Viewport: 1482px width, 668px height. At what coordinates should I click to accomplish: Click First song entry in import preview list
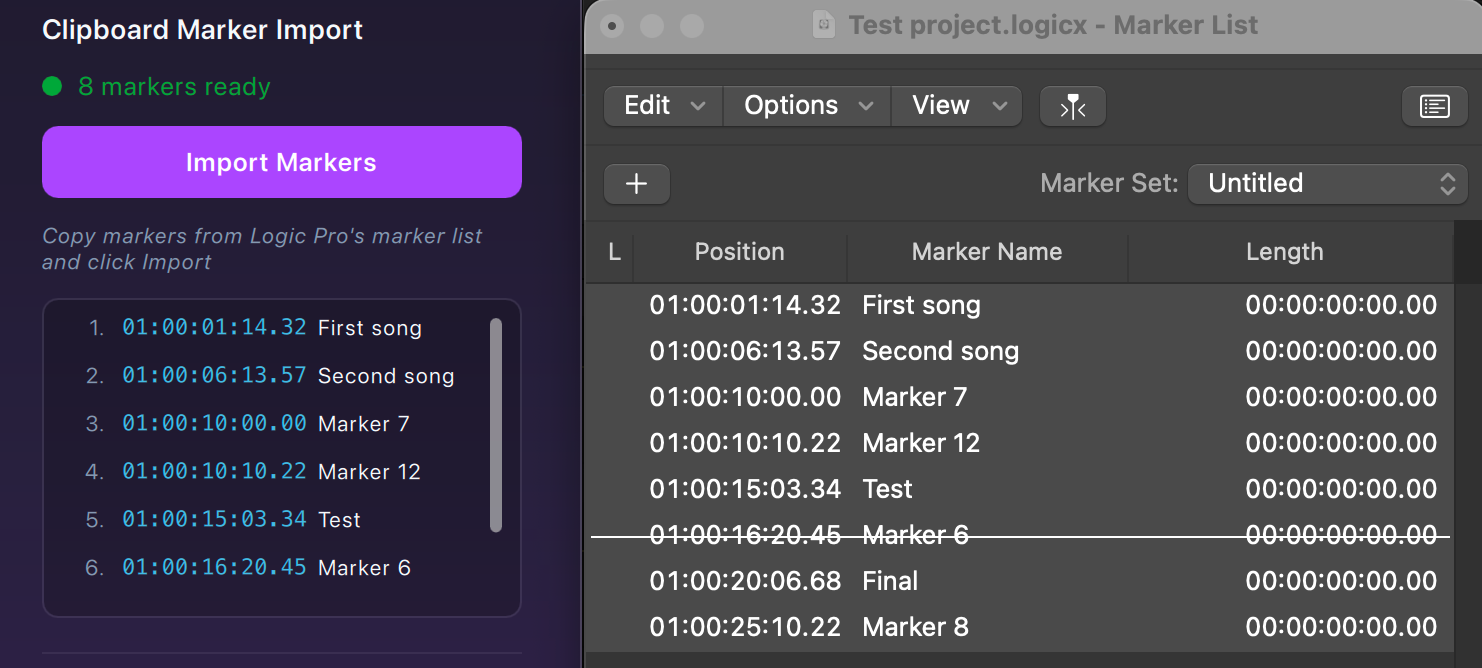pos(370,328)
